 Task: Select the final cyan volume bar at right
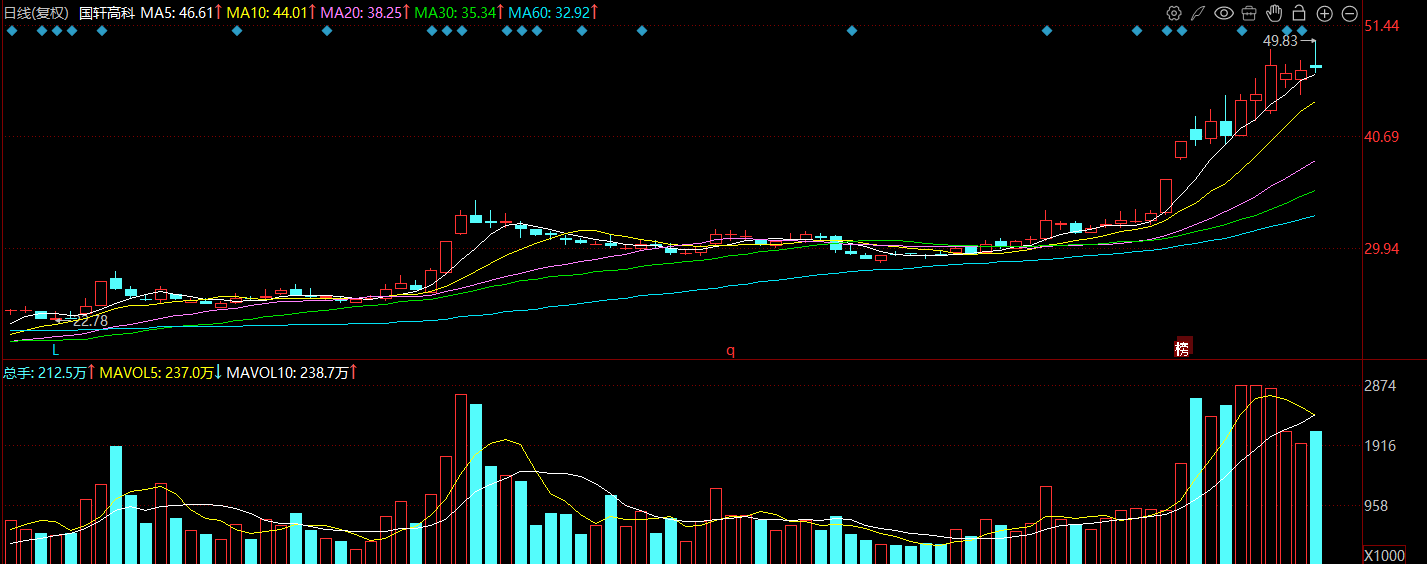[1316, 497]
